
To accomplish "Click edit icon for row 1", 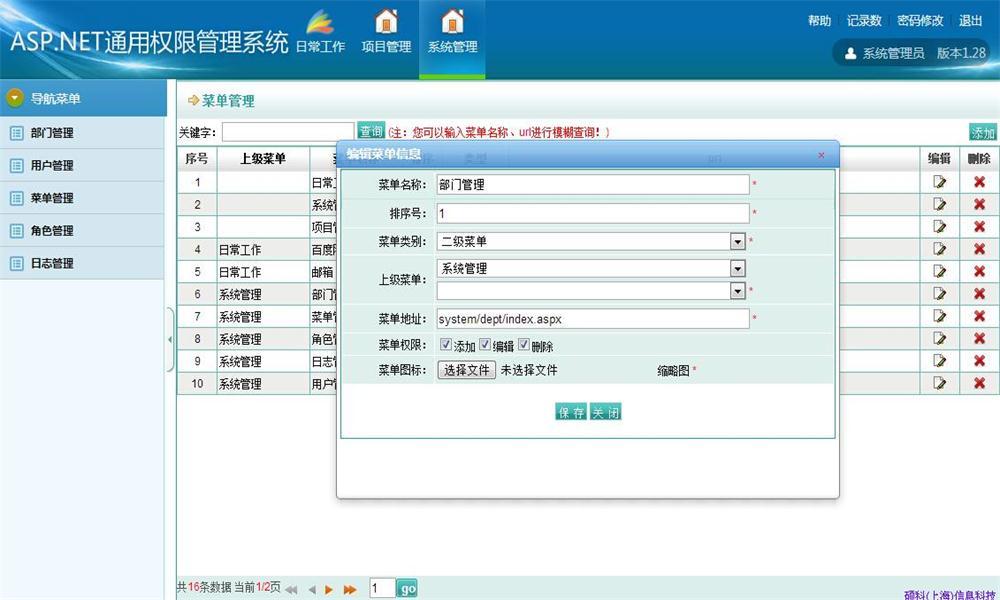I will point(939,182).
